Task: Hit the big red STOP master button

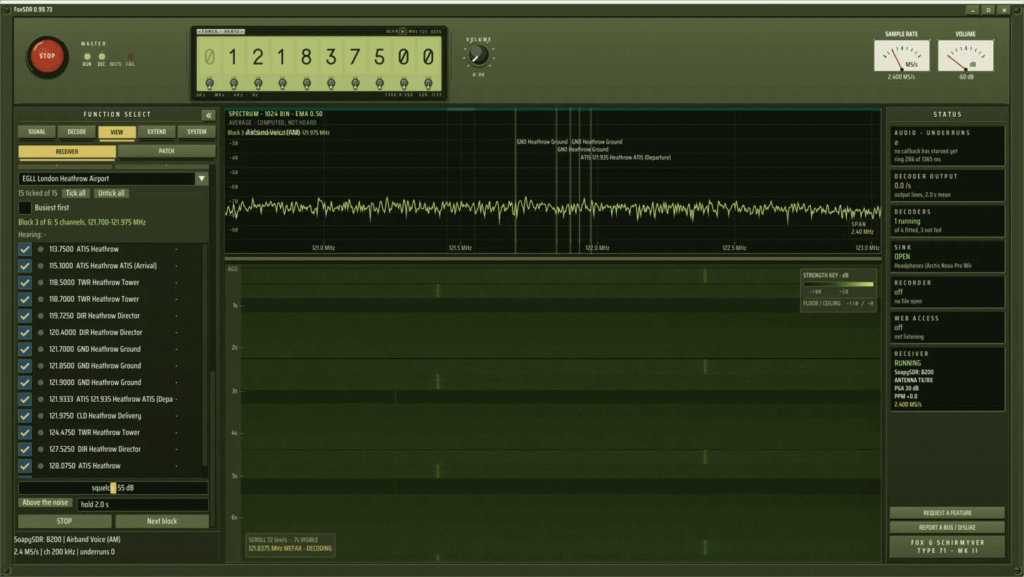Action: coord(47,56)
